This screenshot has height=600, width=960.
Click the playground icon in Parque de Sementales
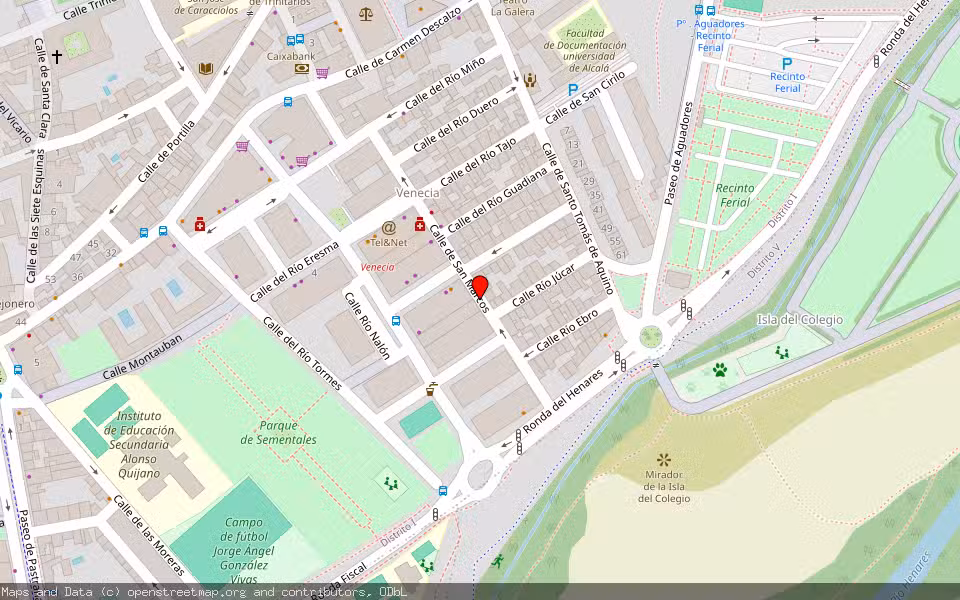(391, 484)
